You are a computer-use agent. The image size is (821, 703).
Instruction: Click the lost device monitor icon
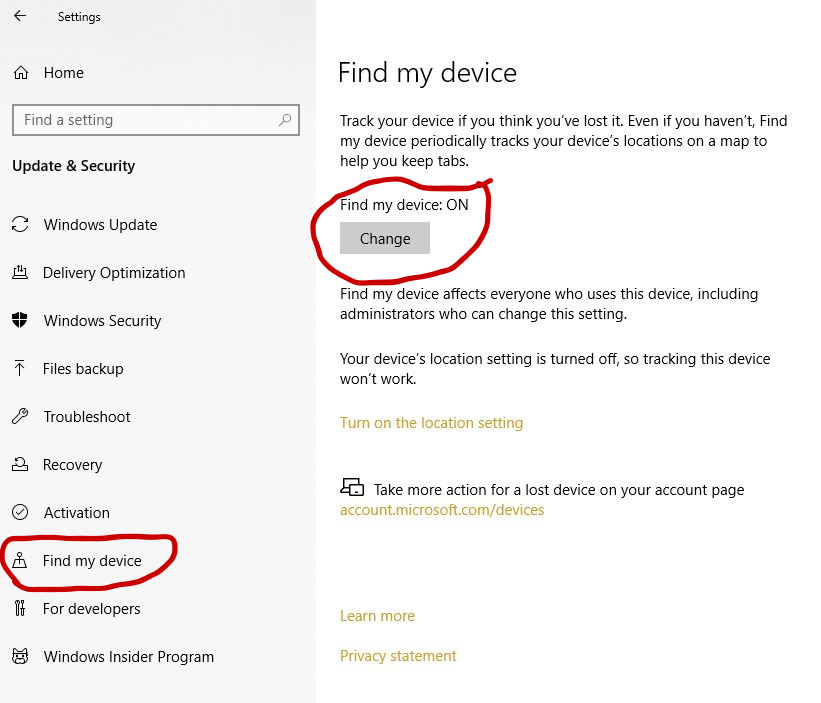tap(352, 487)
